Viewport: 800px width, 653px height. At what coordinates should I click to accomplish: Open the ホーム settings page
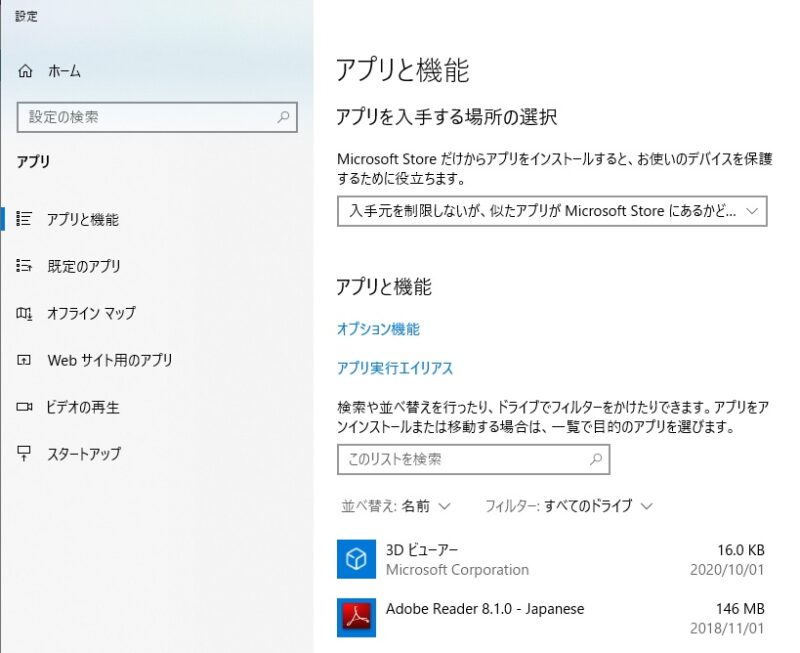(64, 71)
